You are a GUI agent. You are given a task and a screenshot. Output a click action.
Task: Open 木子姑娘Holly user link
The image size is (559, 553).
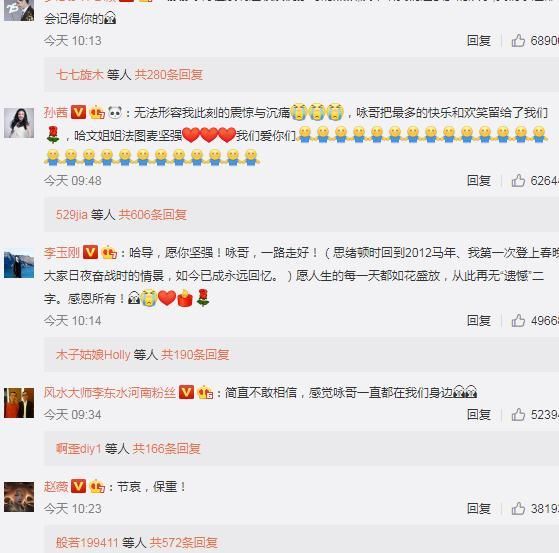click(x=93, y=355)
